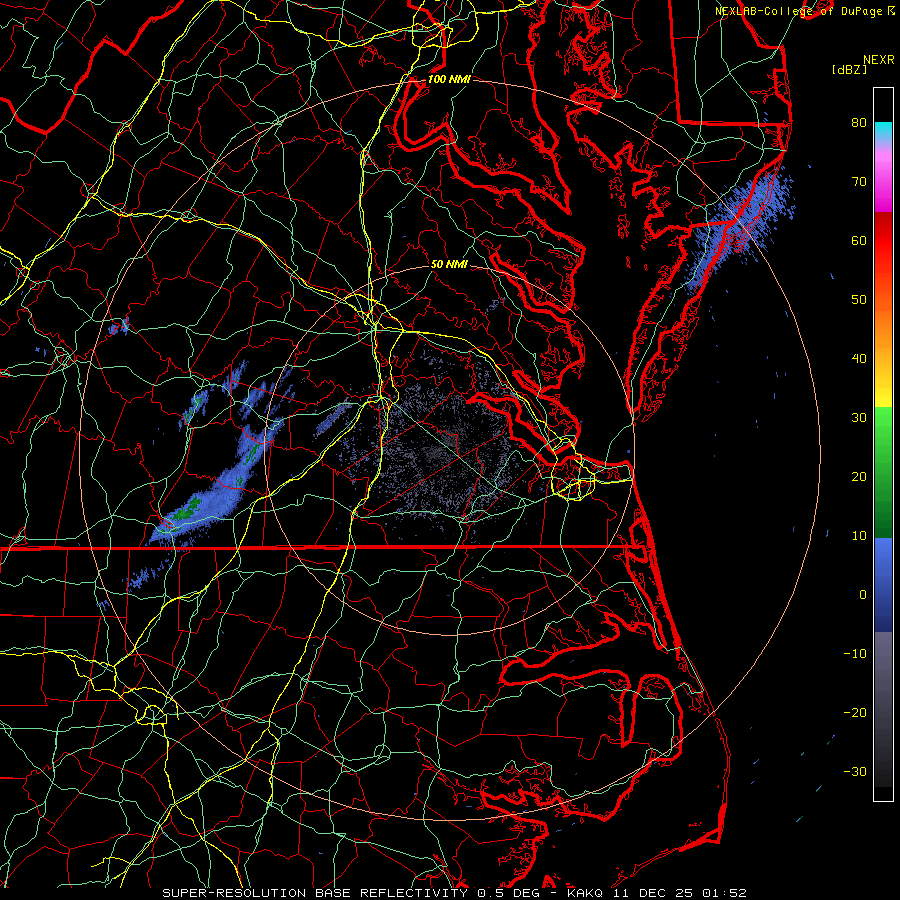Click the 70 dBZ scale value

859,182
